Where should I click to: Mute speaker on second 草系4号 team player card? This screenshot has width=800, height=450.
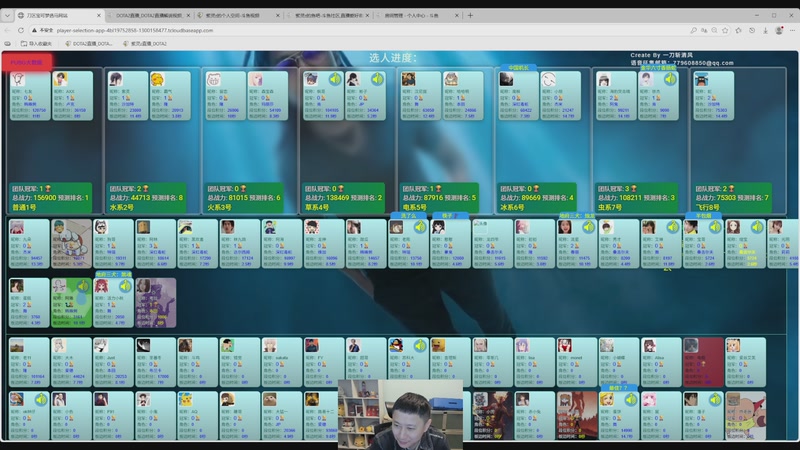point(377,79)
